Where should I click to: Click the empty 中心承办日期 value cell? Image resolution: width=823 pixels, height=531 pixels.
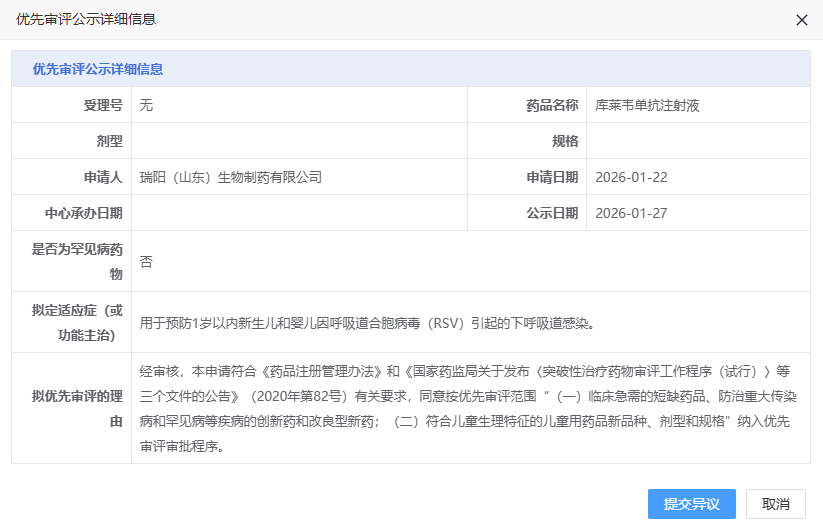tap(299, 213)
